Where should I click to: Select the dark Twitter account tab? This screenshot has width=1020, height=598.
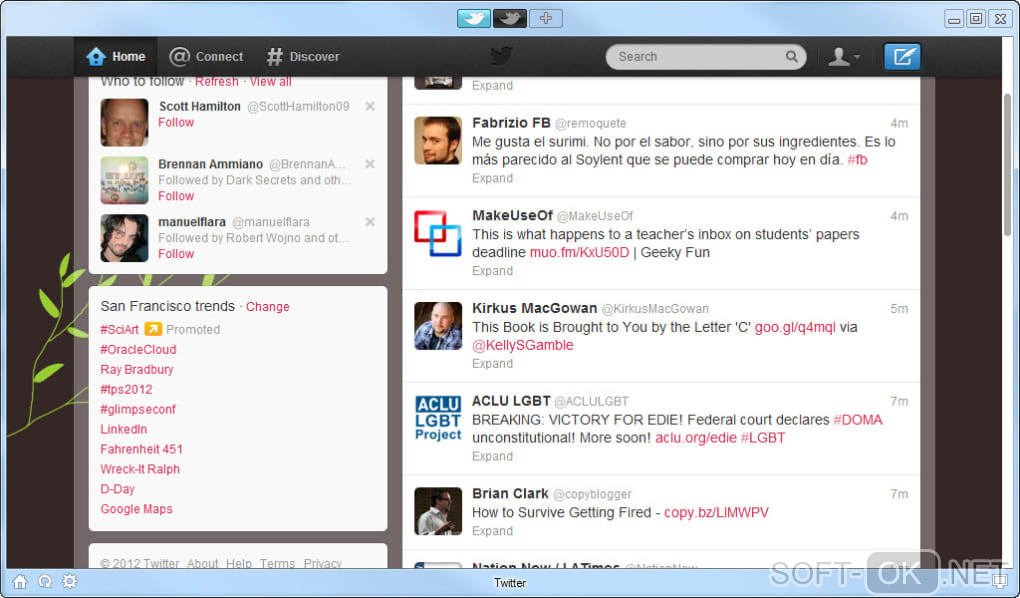click(x=509, y=18)
